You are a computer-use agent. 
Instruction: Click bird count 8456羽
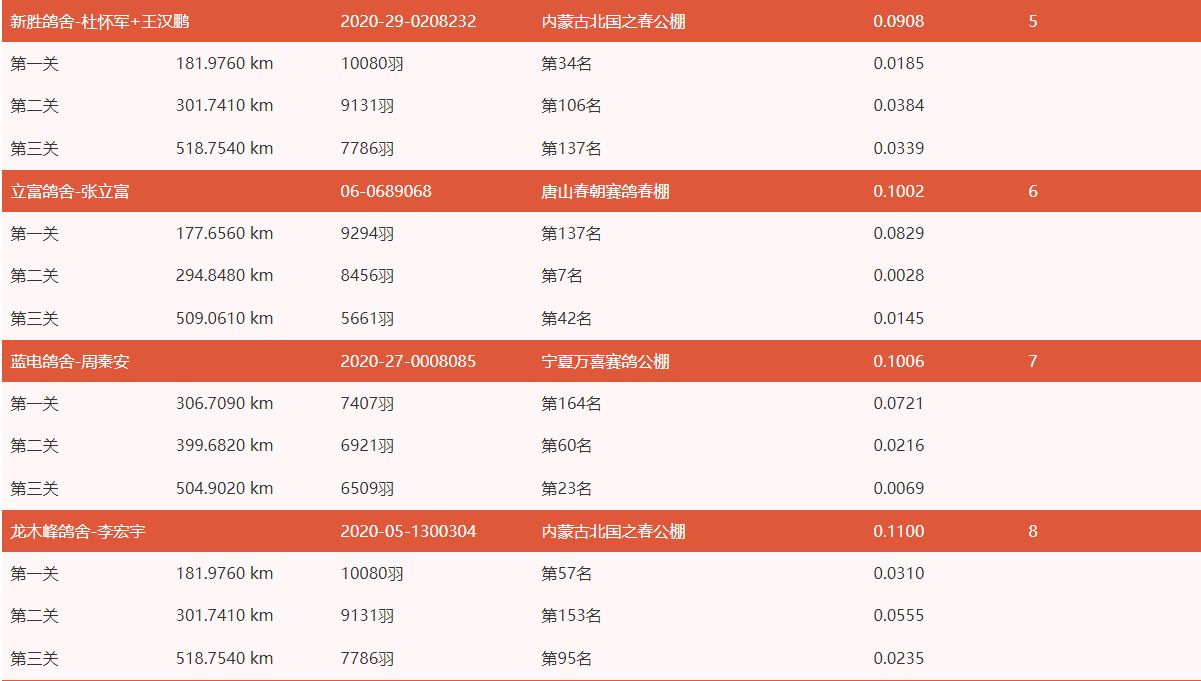click(x=367, y=276)
